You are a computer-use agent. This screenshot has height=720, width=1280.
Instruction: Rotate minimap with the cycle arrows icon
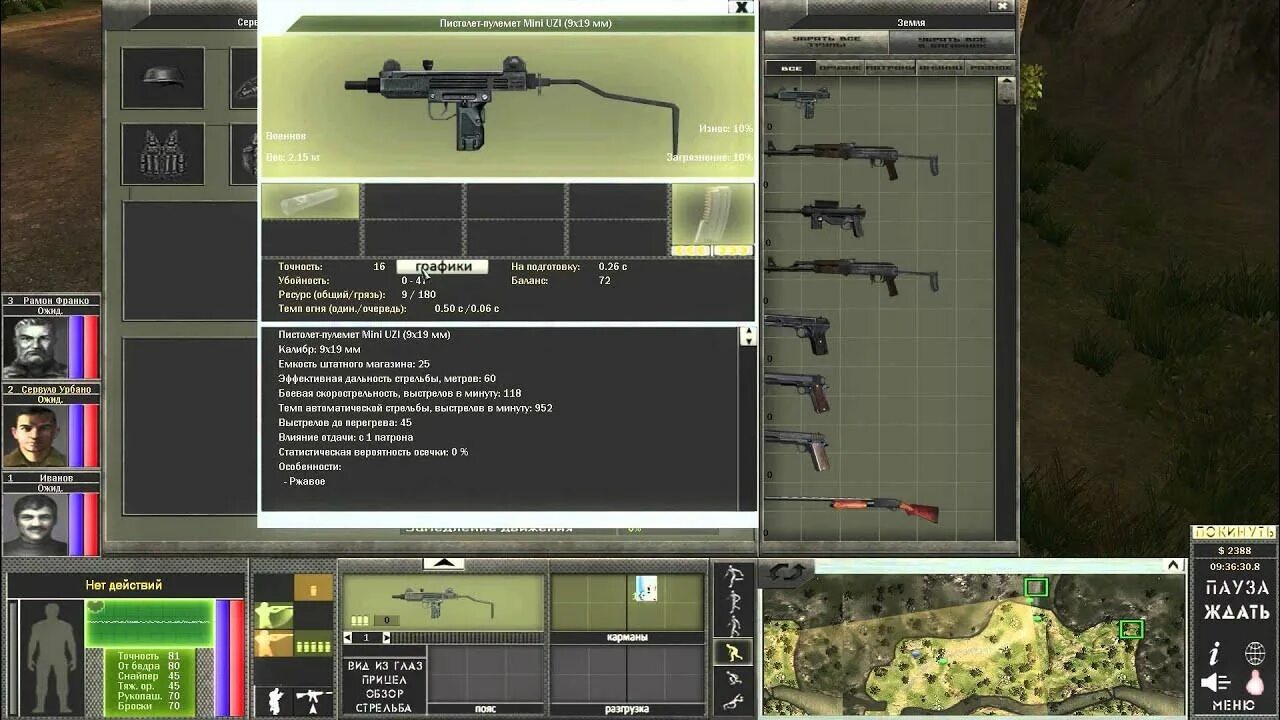tap(788, 573)
